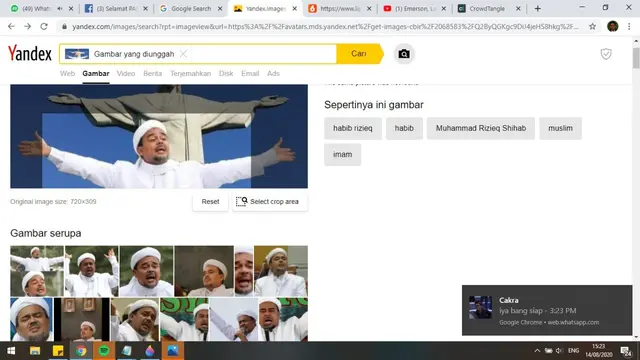640x360 pixels.
Task: Open the Windows Start menu
Action: tap(11, 351)
